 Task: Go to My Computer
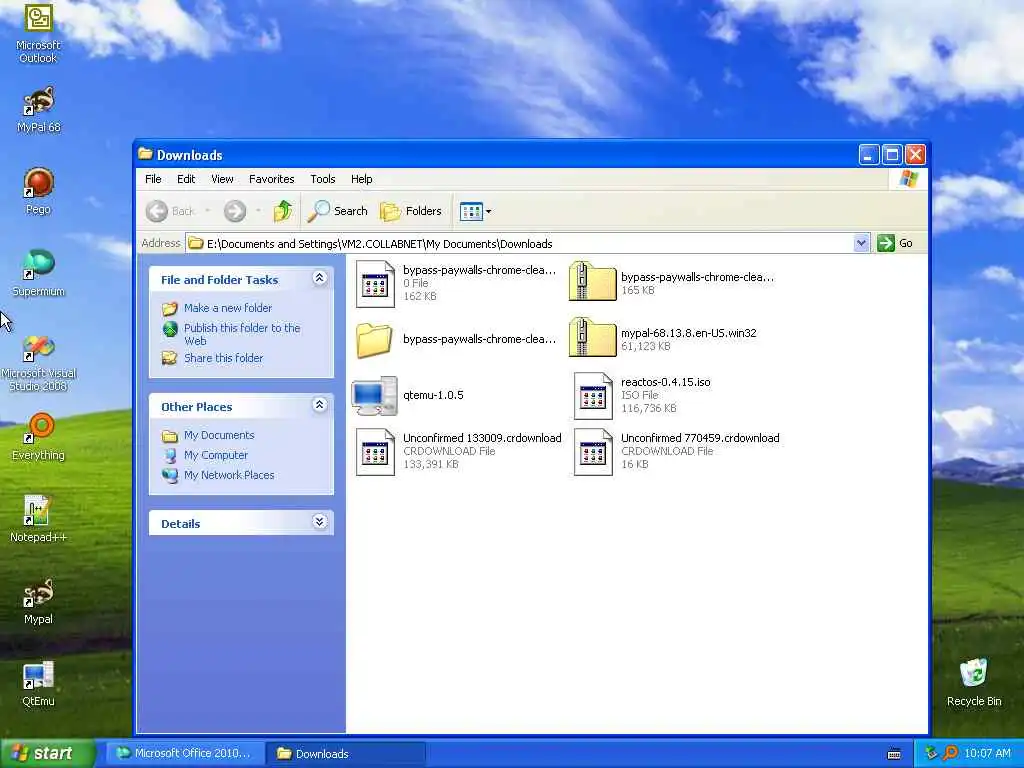[x=216, y=455]
